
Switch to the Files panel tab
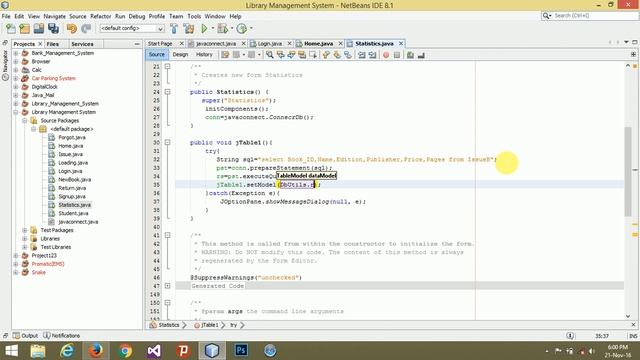click(53, 44)
